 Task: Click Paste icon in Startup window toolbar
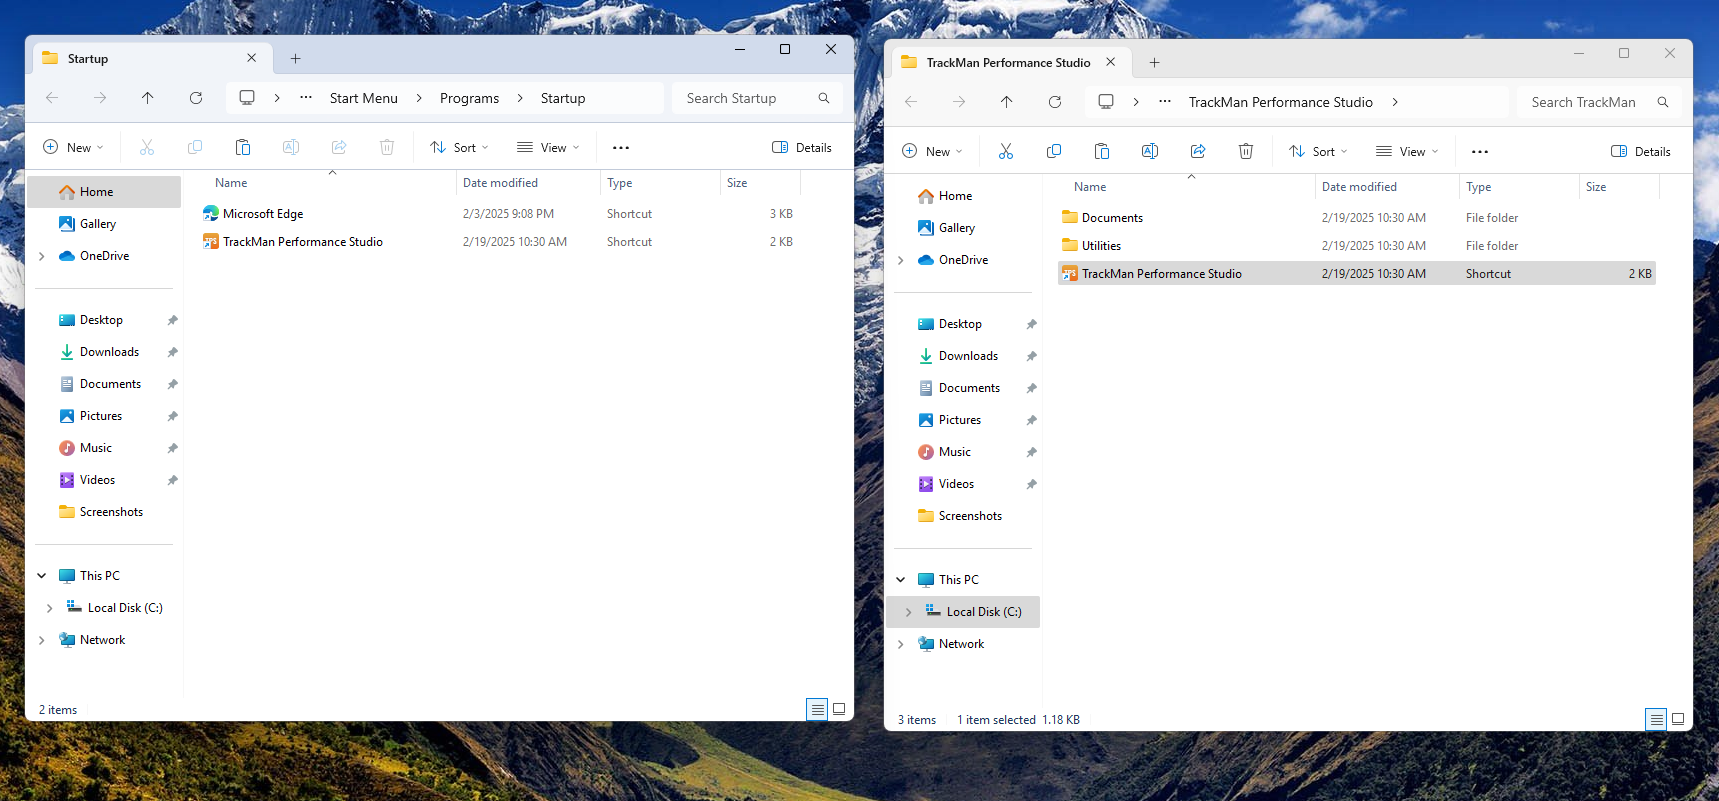243,147
